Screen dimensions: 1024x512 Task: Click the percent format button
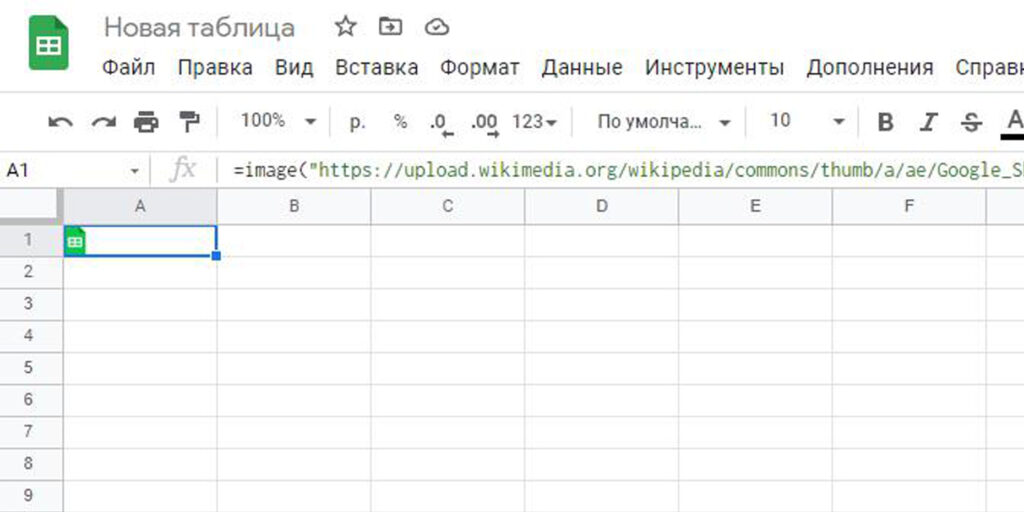(400, 122)
